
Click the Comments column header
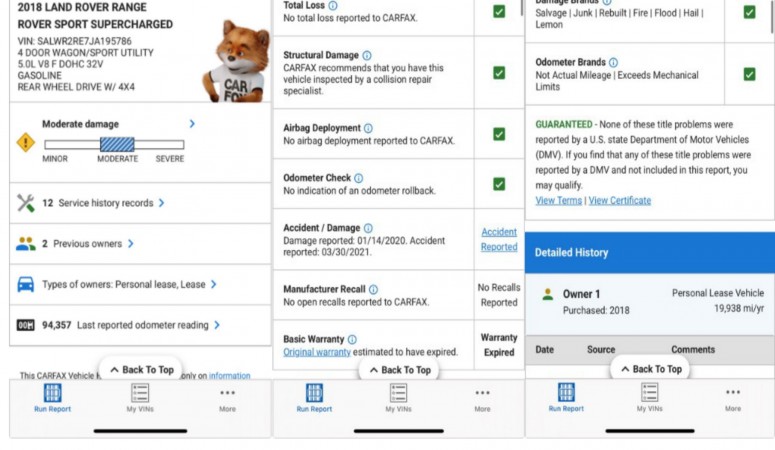click(693, 350)
